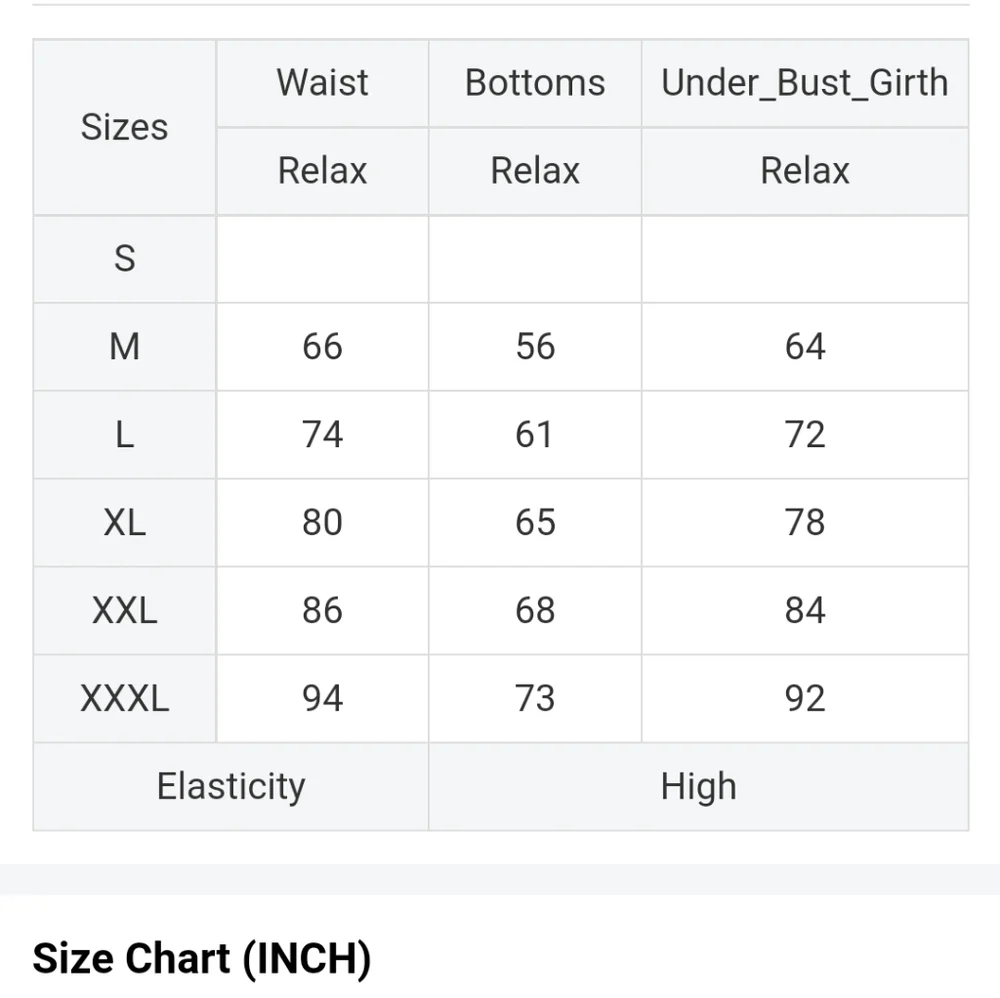Select the S size row label
This screenshot has height=998, width=1000.
(x=124, y=259)
